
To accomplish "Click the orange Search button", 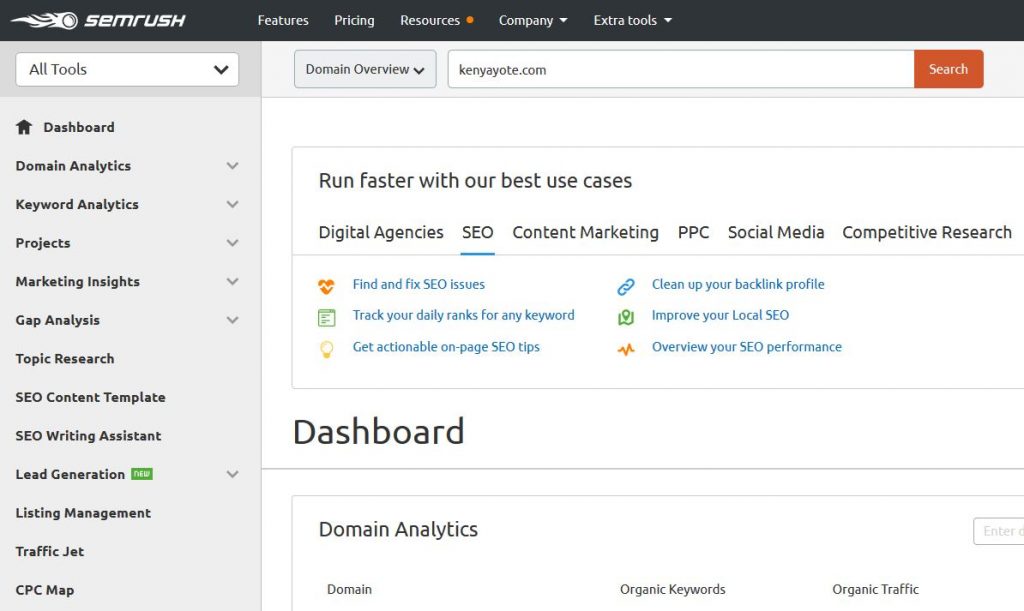I will (x=948, y=69).
